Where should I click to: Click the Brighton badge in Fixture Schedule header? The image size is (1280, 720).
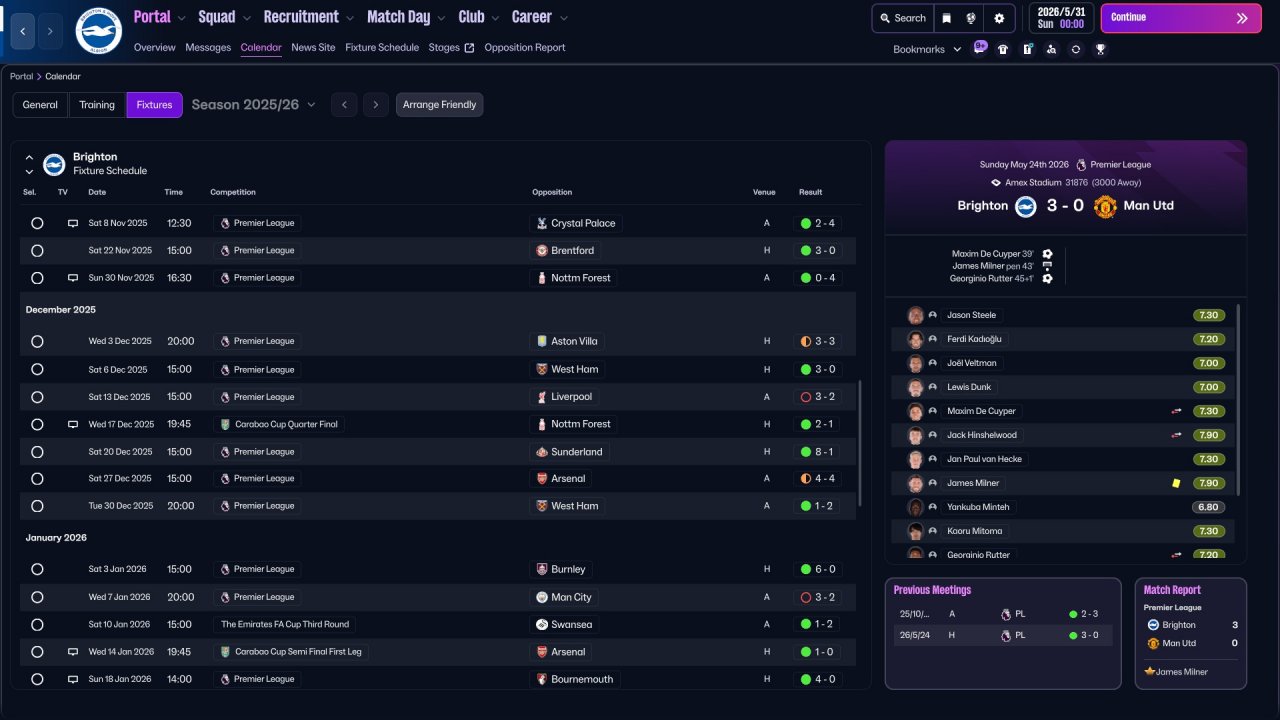54,164
